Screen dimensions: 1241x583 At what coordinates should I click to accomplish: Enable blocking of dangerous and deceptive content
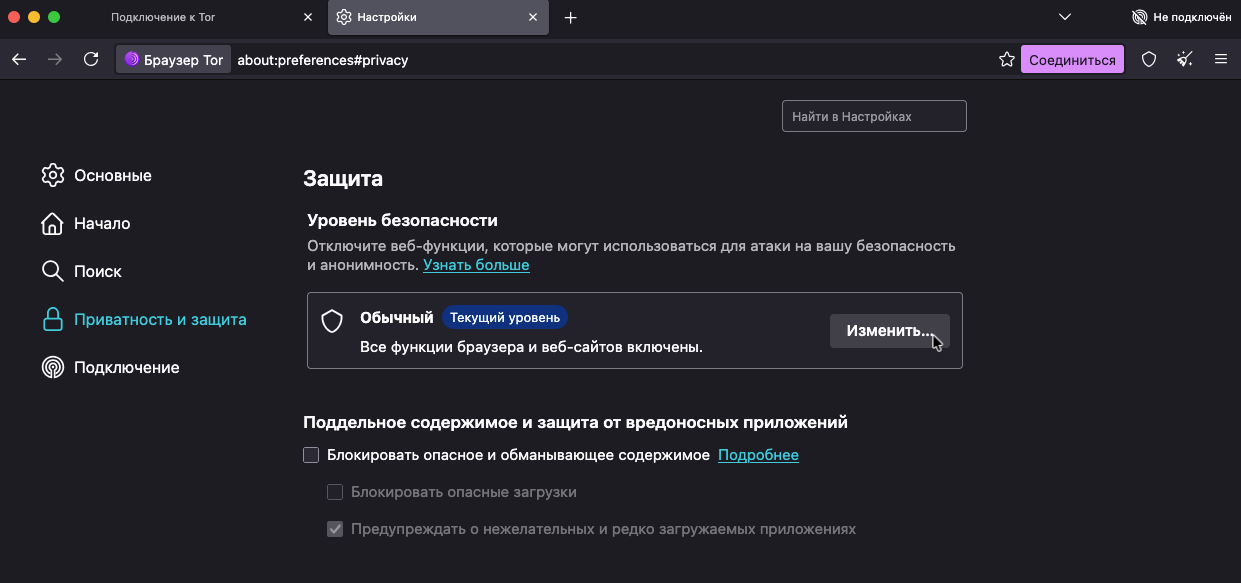(311, 454)
